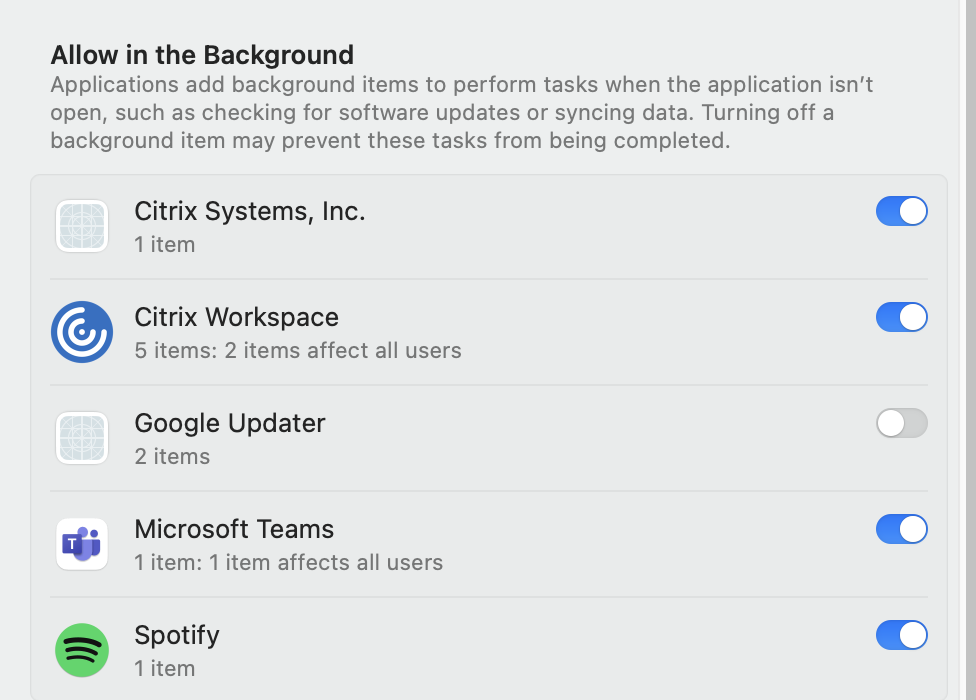The image size is (976, 700).
Task: Click the "2 items" text under Google Updater
Action: coord(172,456)
